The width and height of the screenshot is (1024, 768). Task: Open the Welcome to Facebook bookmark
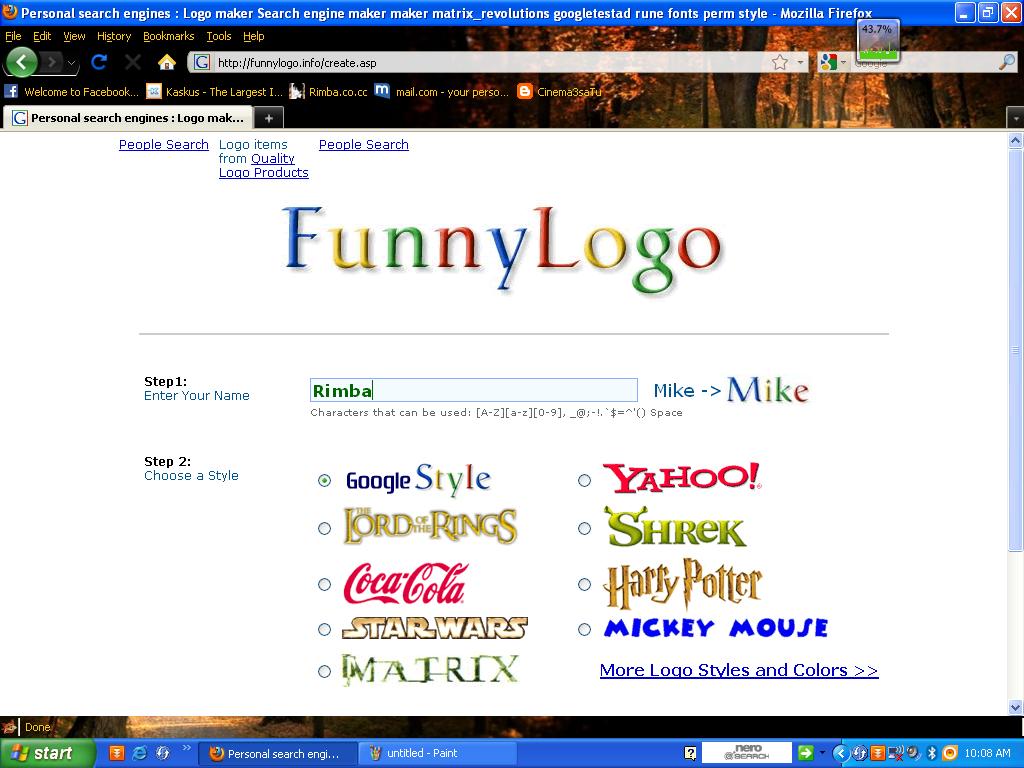pyautogui.click(x=72, y=91)
